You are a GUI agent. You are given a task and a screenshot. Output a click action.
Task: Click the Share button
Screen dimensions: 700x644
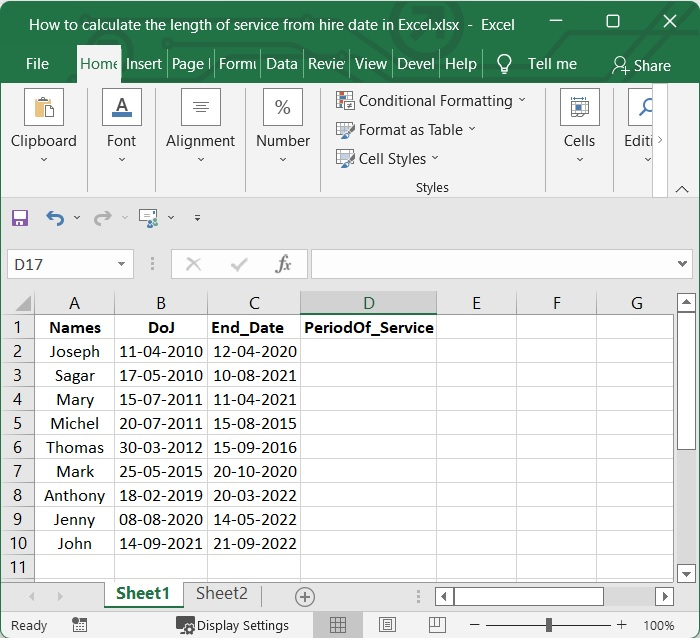click(641, 65)
